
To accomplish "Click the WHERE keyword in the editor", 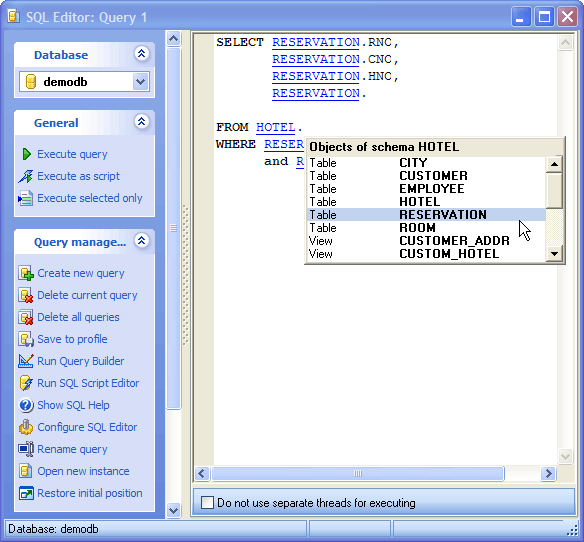I will (236, 144).
